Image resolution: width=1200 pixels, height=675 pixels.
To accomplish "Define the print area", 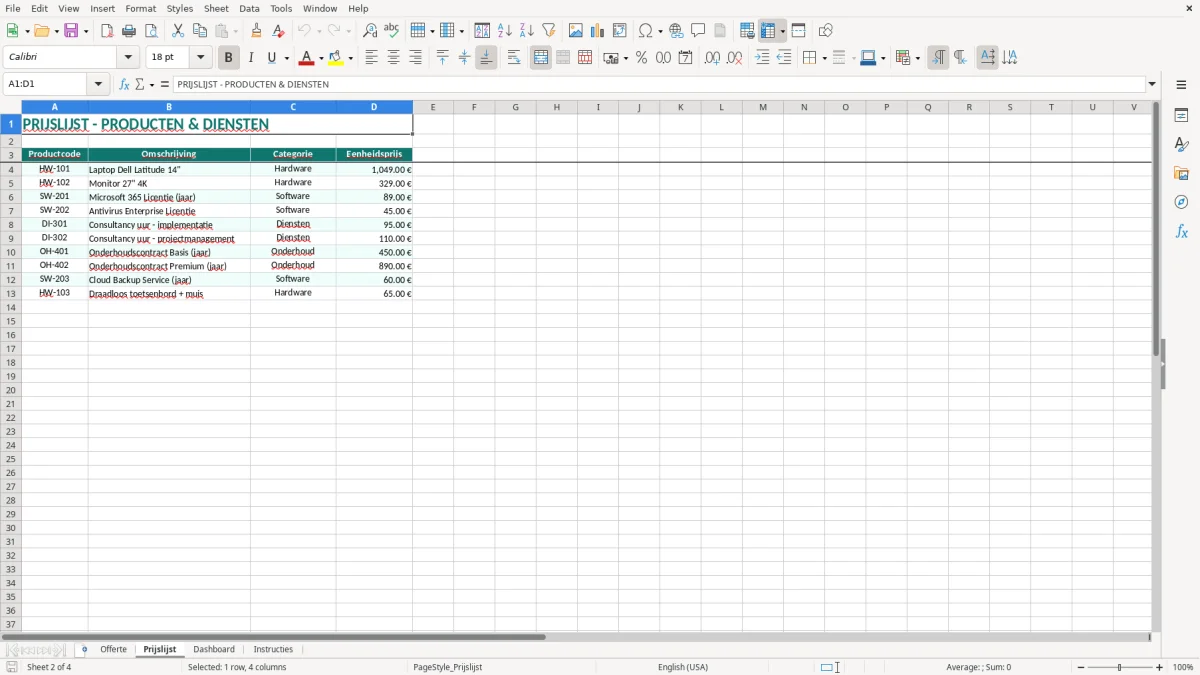I will pos(747,31).
